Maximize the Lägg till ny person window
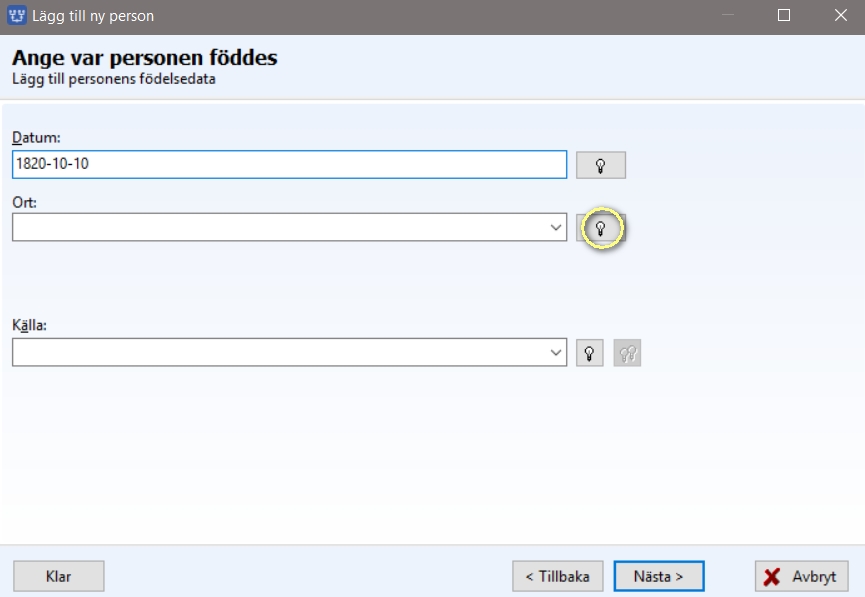Image resolution: width=865 pixels, height=597 pixels. pyautogui.click(x=783, y=15)
